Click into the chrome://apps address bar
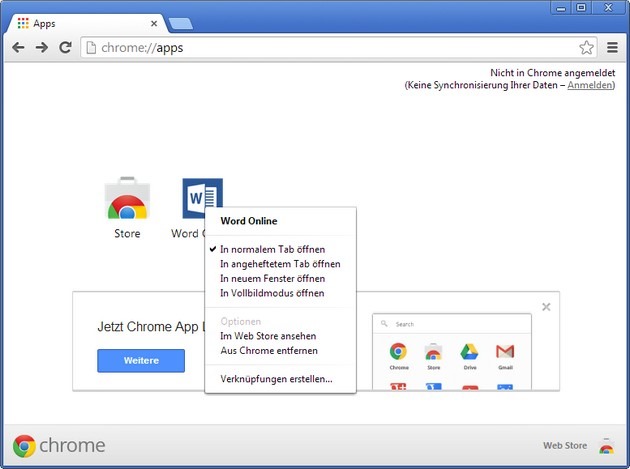This screenshot has height=469, width=630. tap(338, 48)
